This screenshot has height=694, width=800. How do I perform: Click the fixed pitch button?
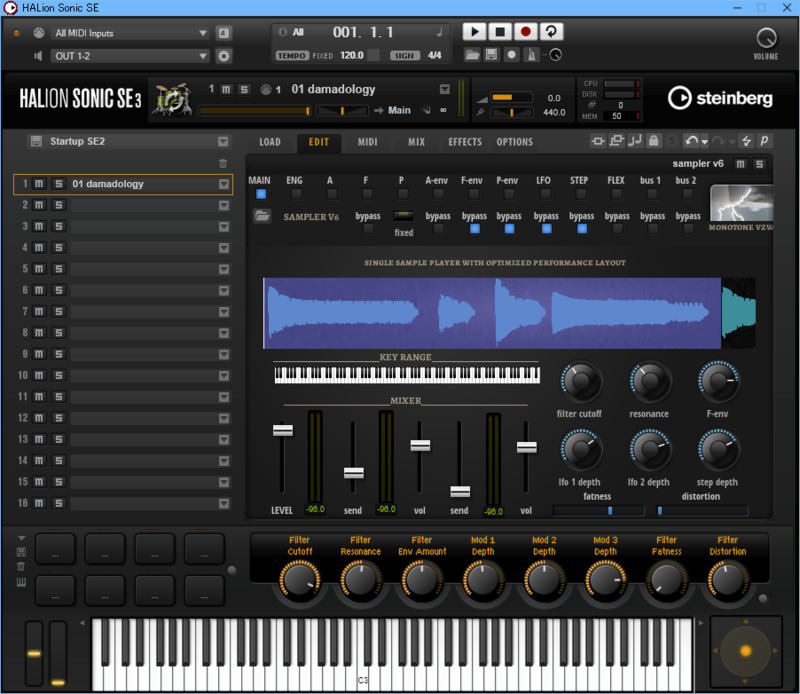point(404,216)
